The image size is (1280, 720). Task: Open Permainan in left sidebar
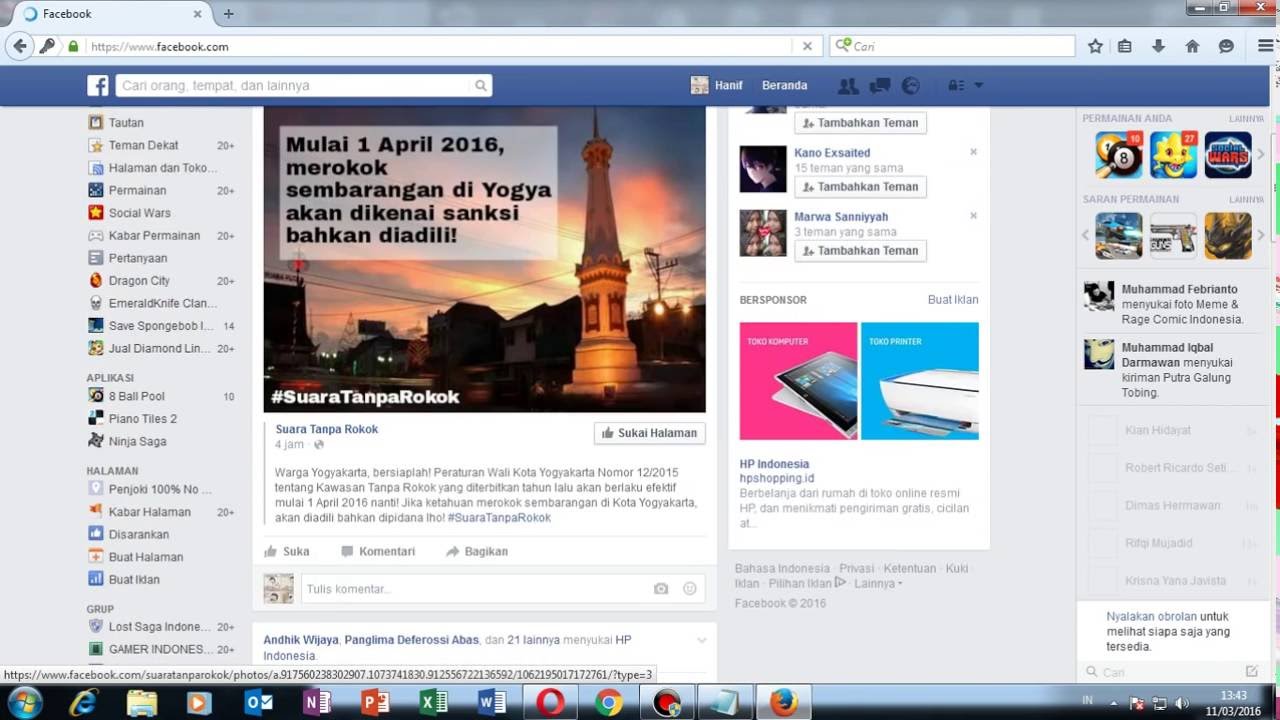click(137, 190)
